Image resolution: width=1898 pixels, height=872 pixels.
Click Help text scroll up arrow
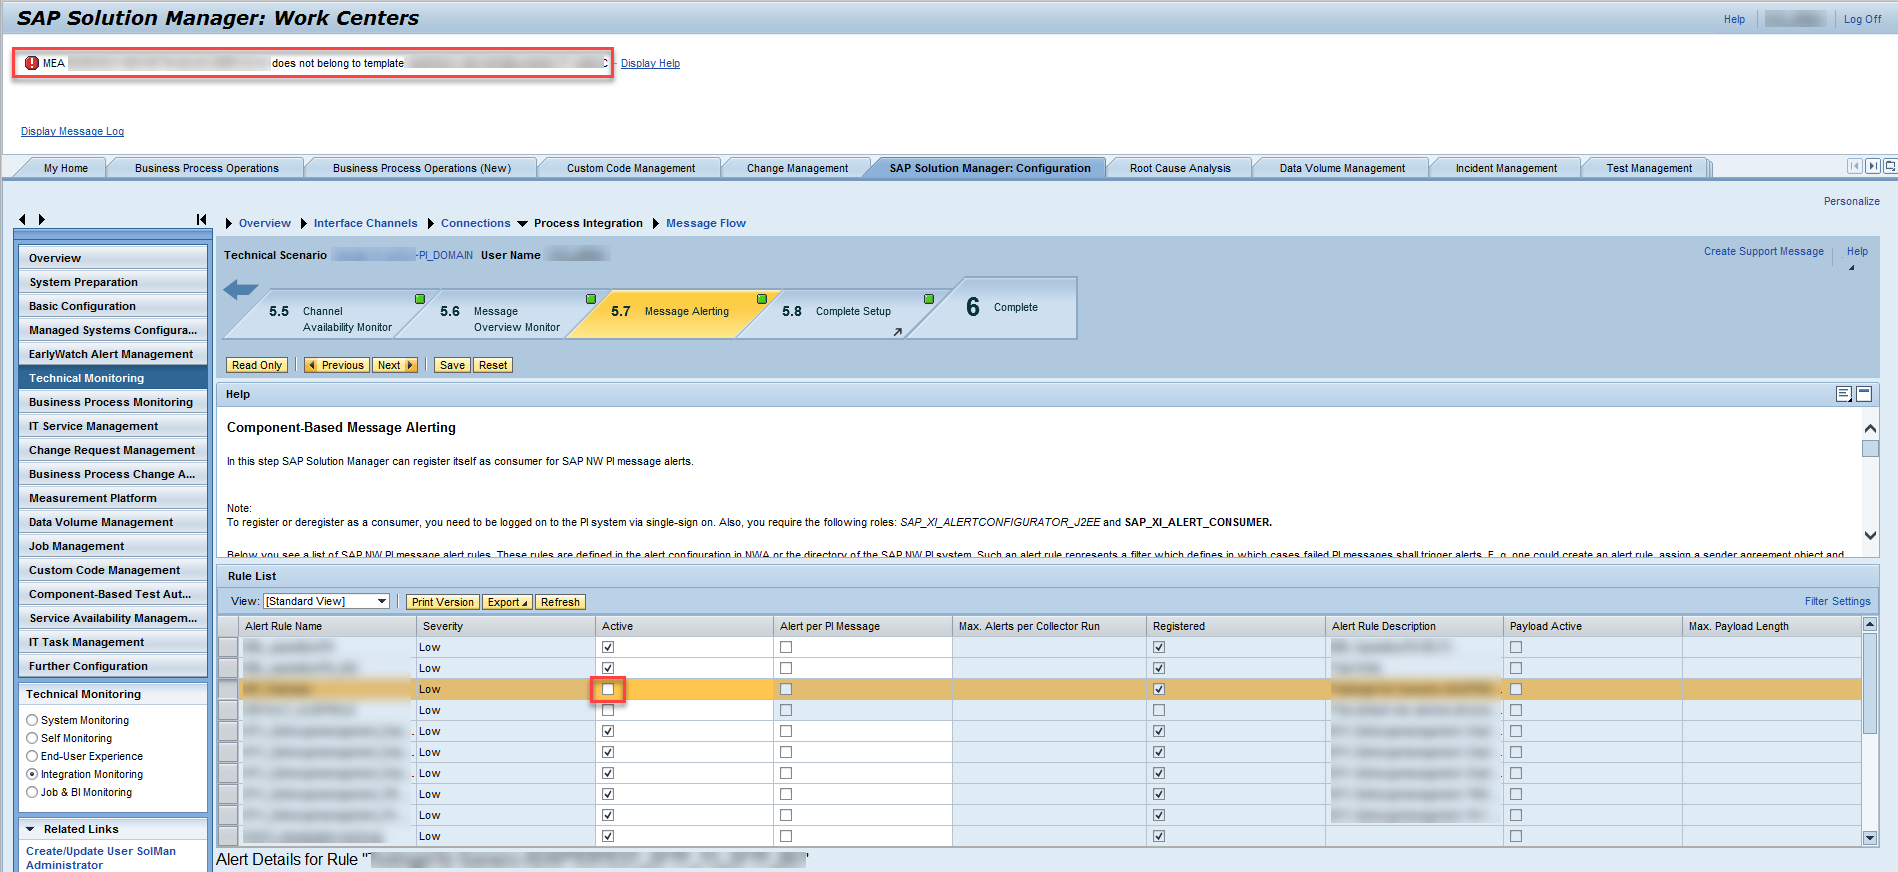(x=1870, y=428)
